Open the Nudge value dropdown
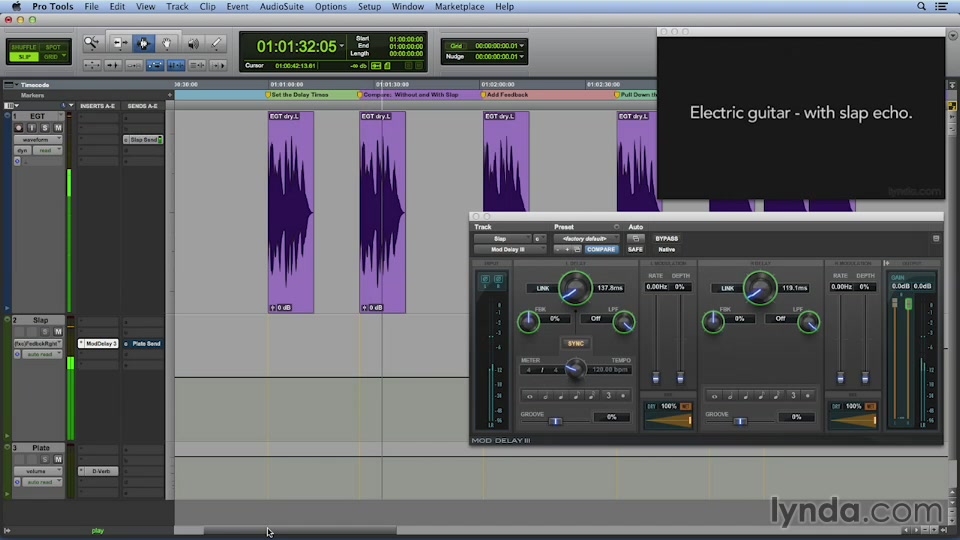The image size is (960, 540). click(x=522, y=56)
